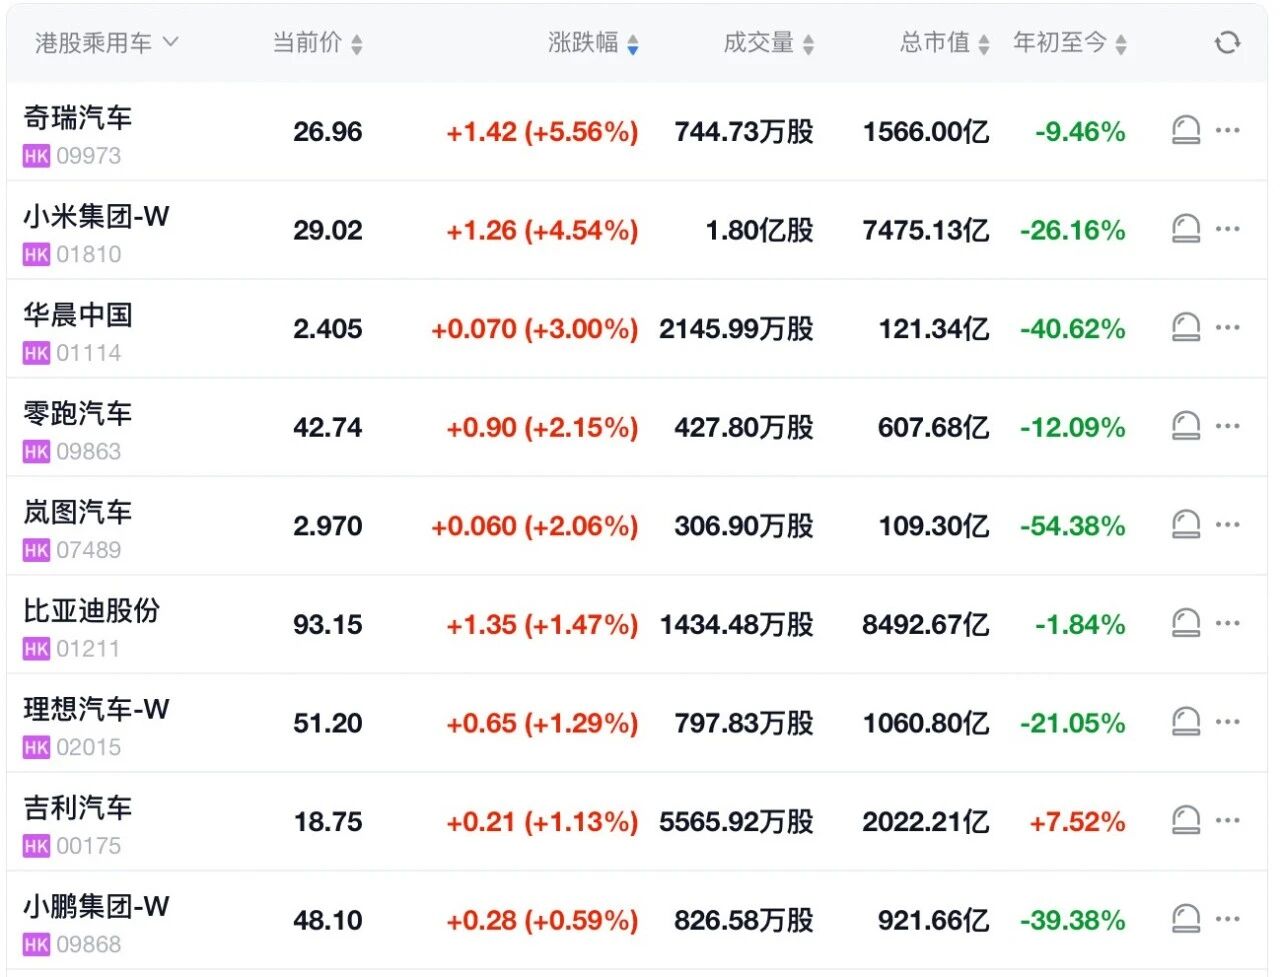This screenshot has height=977, width=1280.
Task: Set alert bell for 小米集团-W
Action: click(x=1186, y=229)
